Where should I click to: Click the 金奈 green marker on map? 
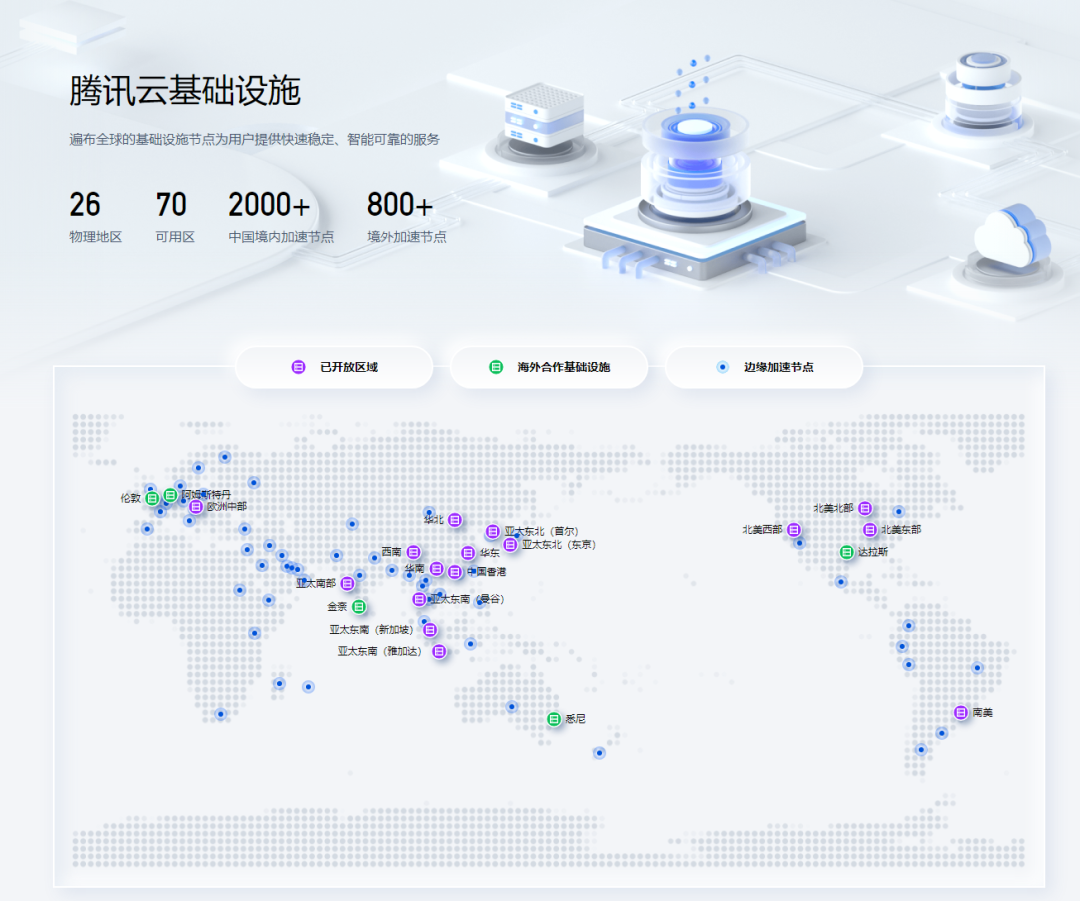pos(359,606)
